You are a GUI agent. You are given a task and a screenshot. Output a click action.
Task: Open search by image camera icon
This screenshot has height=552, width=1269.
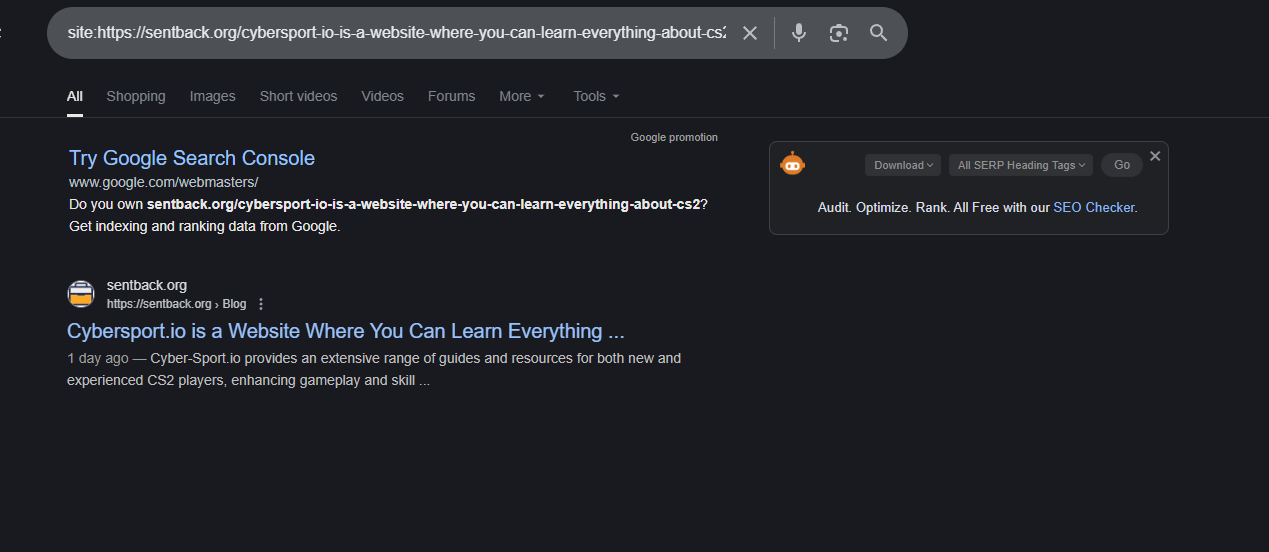tap(838, 33)
